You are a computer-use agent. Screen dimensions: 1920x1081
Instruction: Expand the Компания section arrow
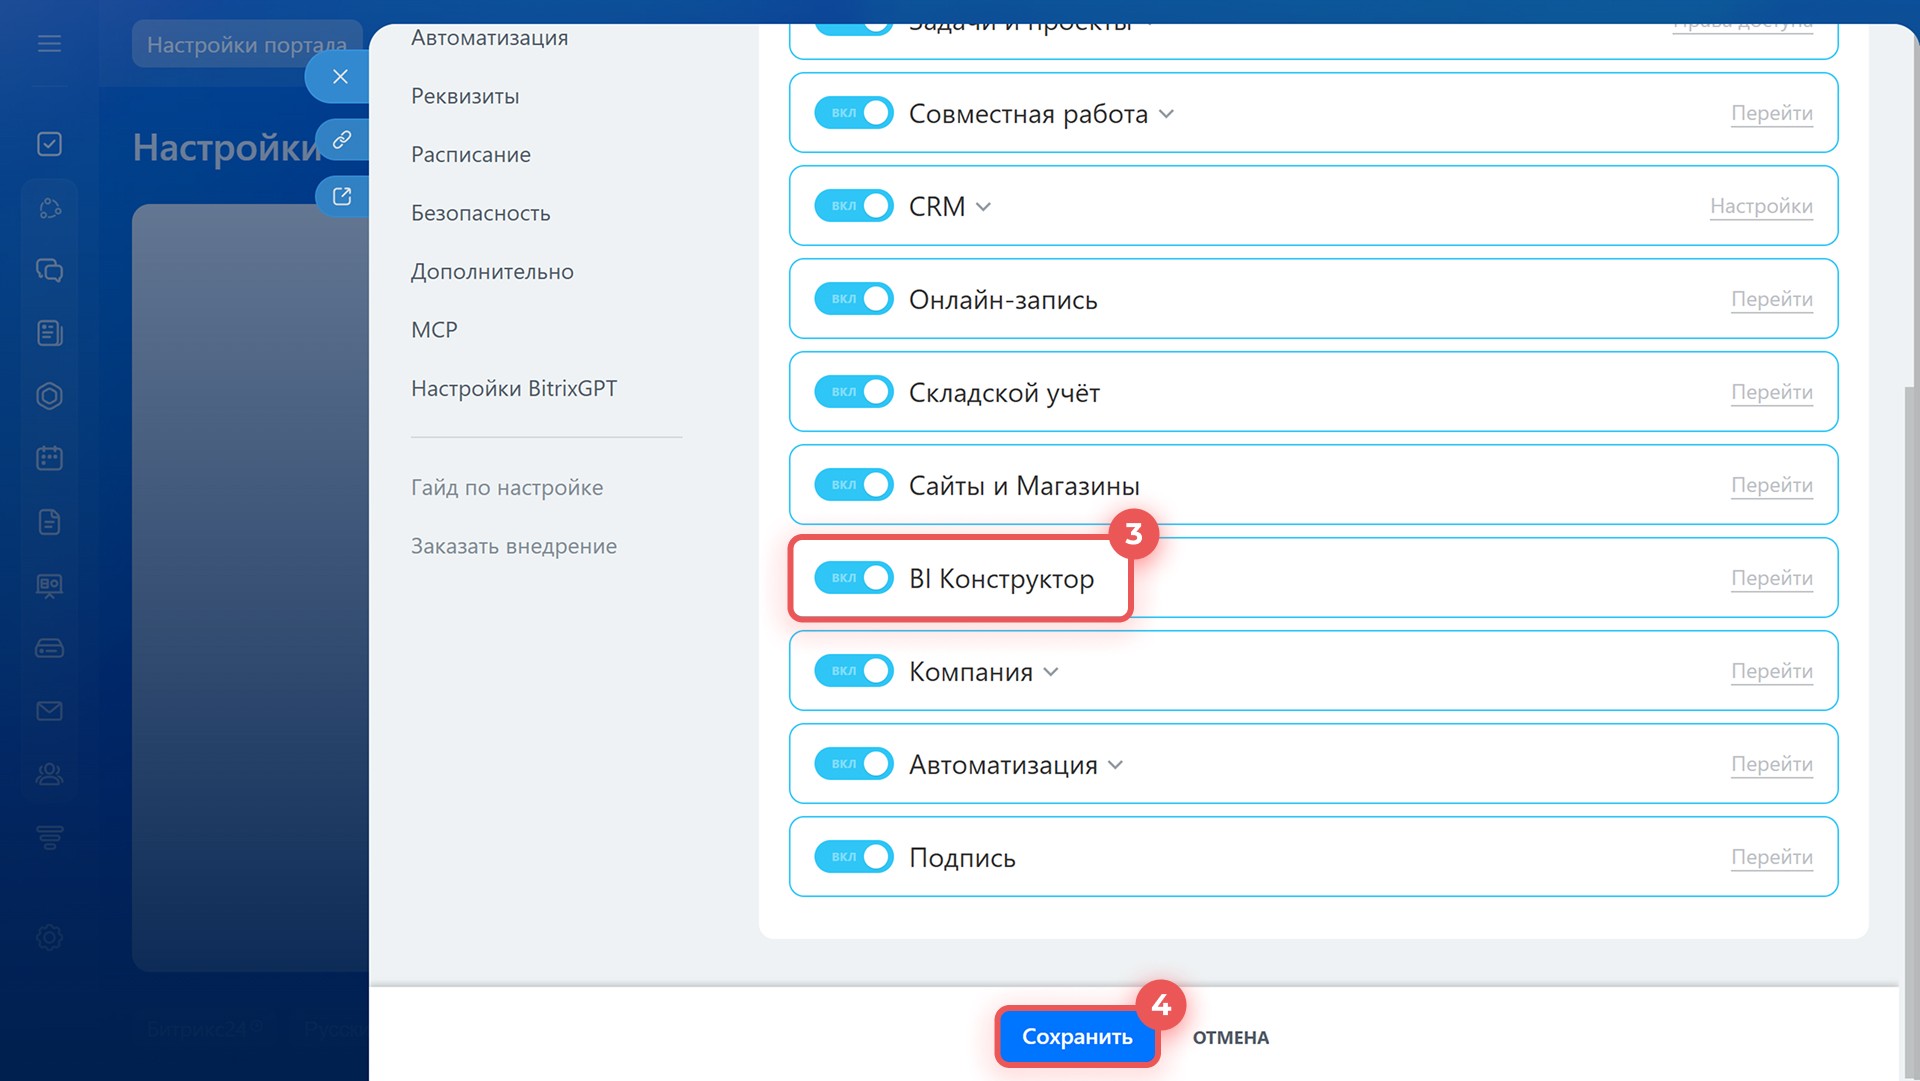1051,672
